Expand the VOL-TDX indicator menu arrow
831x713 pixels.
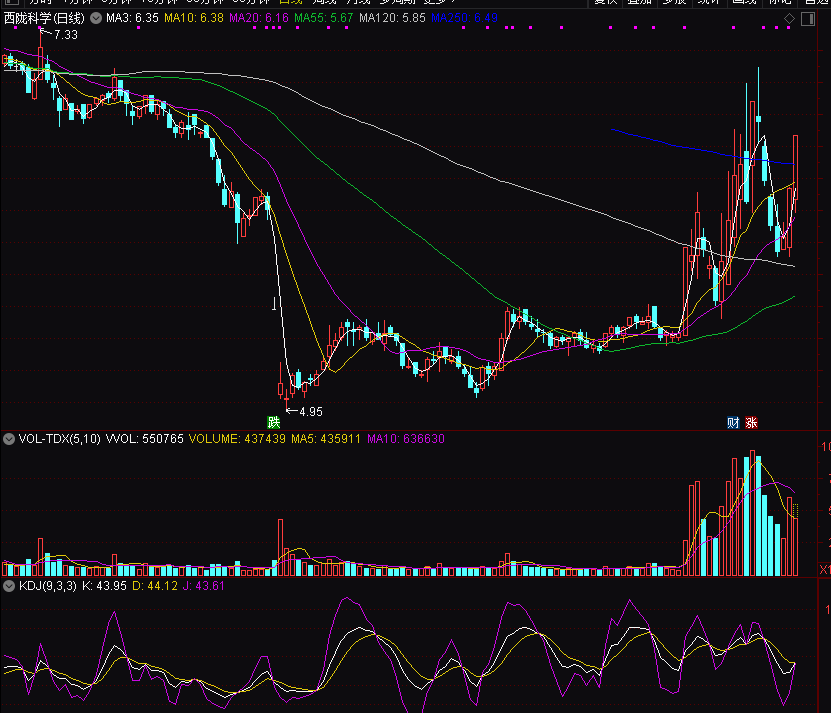9,439
